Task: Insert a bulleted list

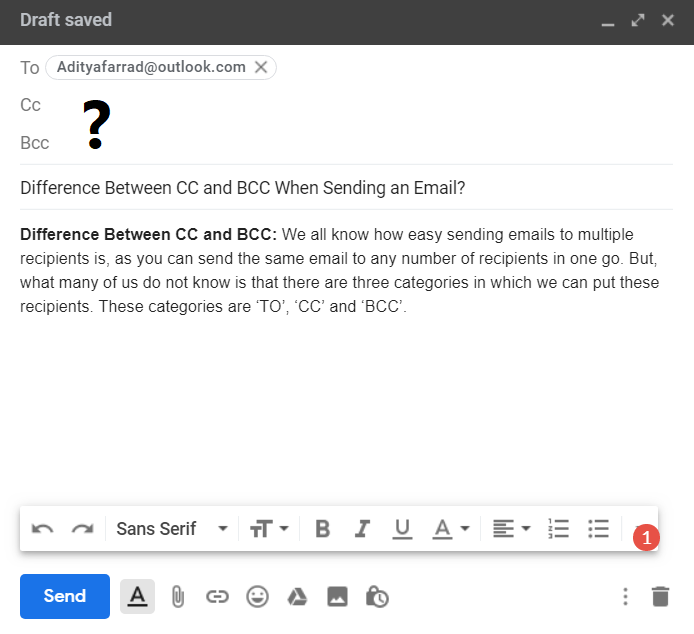Action: tap(598, 528)
